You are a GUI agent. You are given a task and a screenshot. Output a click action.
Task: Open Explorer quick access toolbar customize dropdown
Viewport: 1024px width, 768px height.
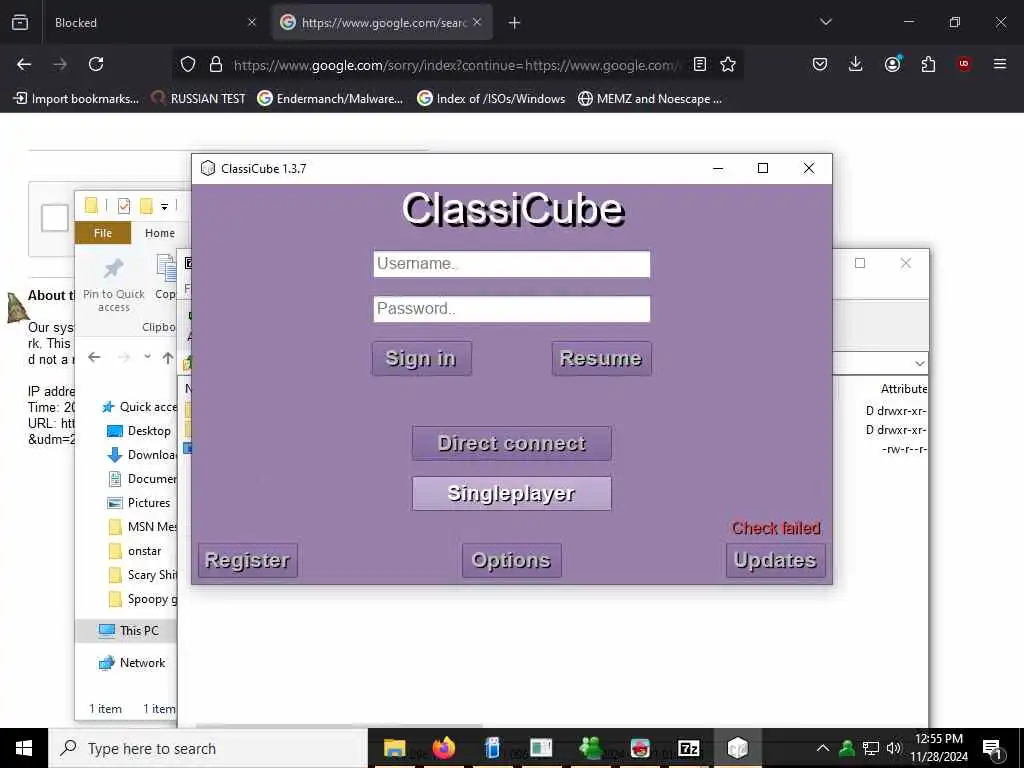point(165,206)
